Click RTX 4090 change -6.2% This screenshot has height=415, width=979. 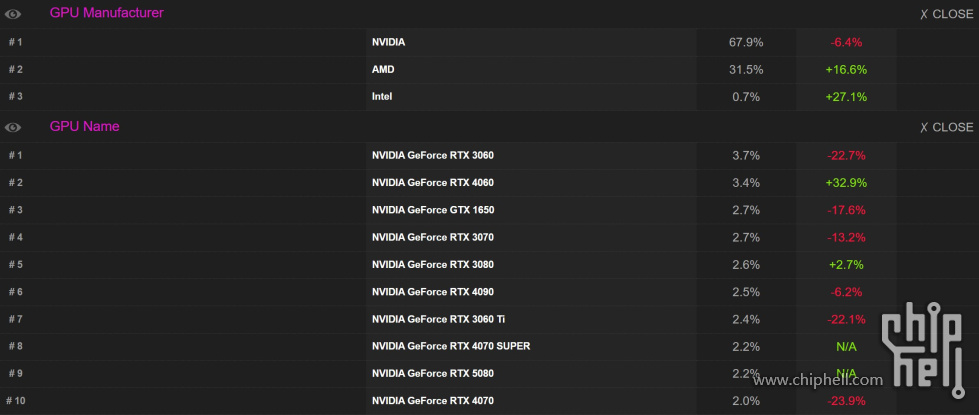pyautogui.click(x=846, y=292)
